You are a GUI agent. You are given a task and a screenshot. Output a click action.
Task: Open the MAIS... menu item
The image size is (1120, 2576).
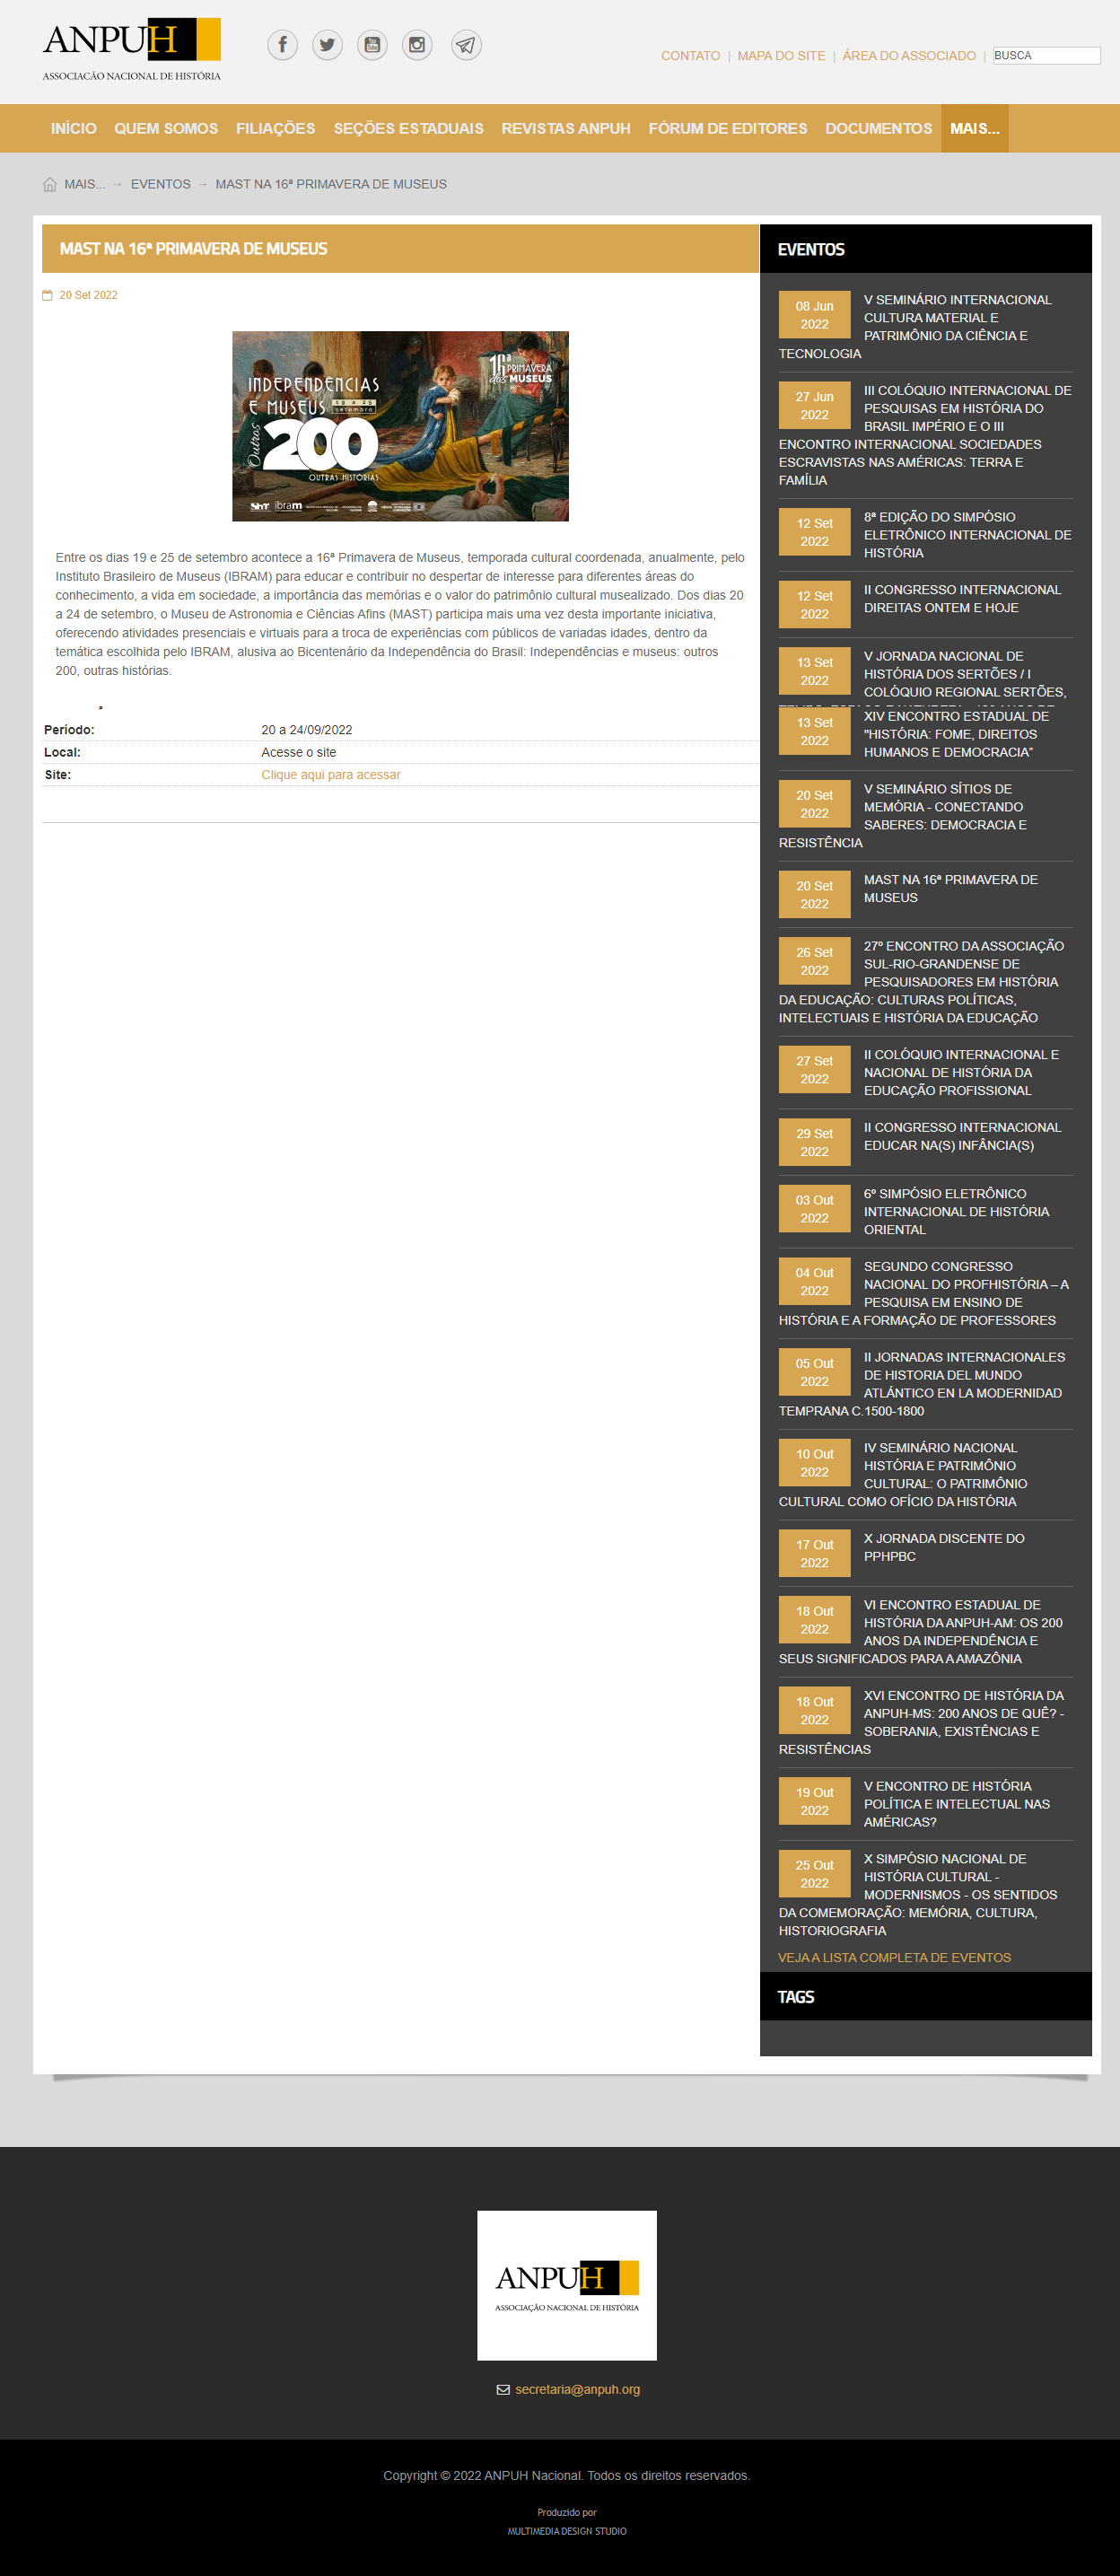tap(974, 128)
